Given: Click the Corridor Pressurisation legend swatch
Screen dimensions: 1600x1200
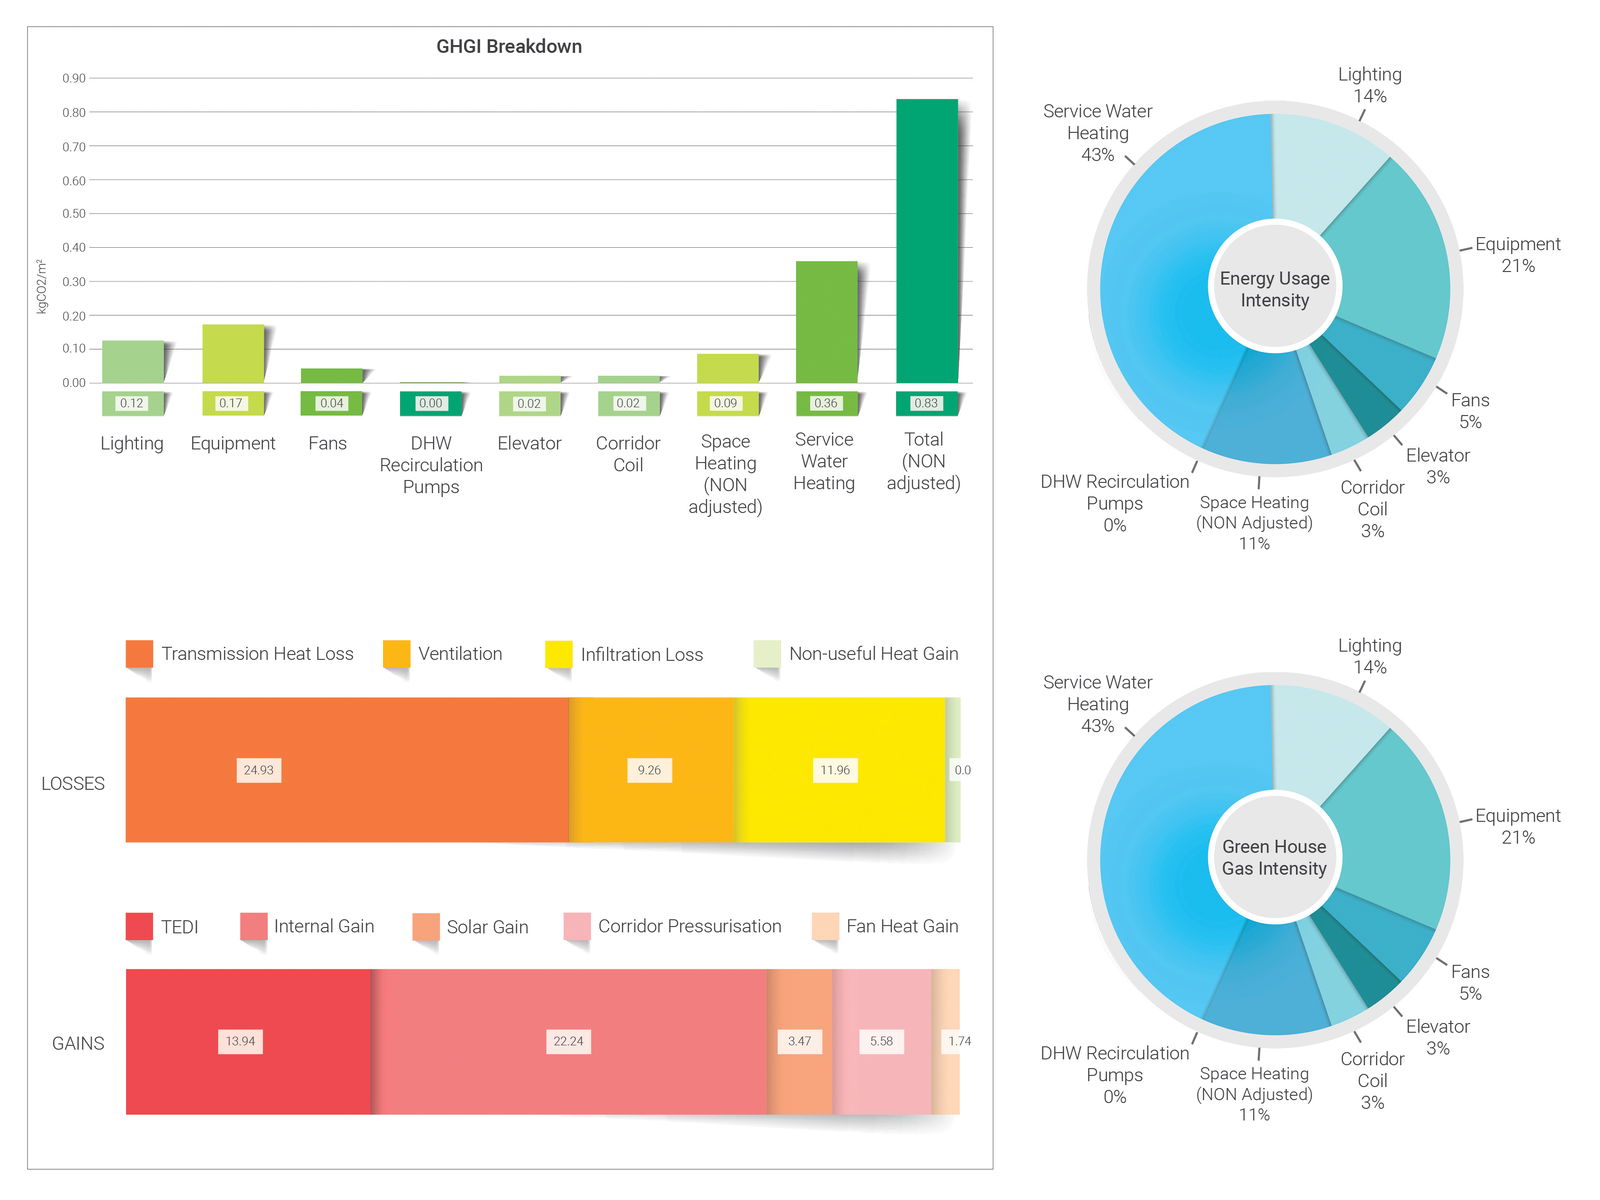Looking at the screenshot, I should click(577, 926).
